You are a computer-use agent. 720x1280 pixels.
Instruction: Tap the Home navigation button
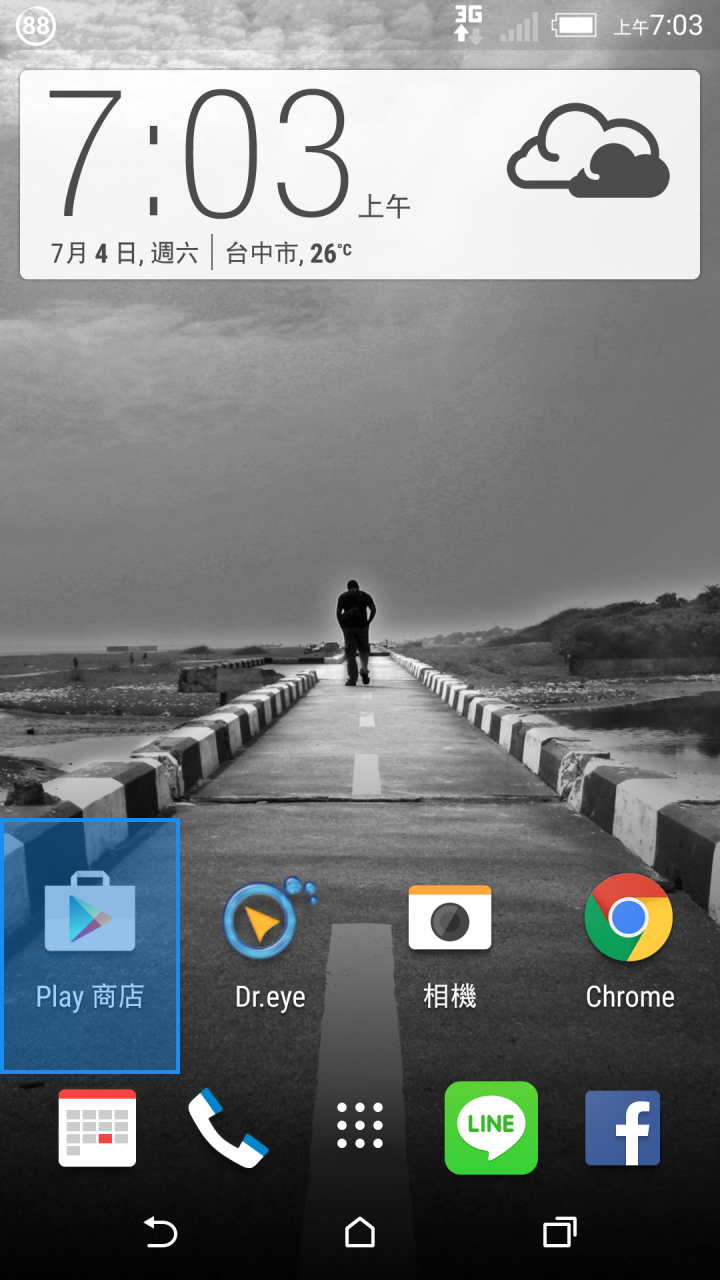(360, 1232)
